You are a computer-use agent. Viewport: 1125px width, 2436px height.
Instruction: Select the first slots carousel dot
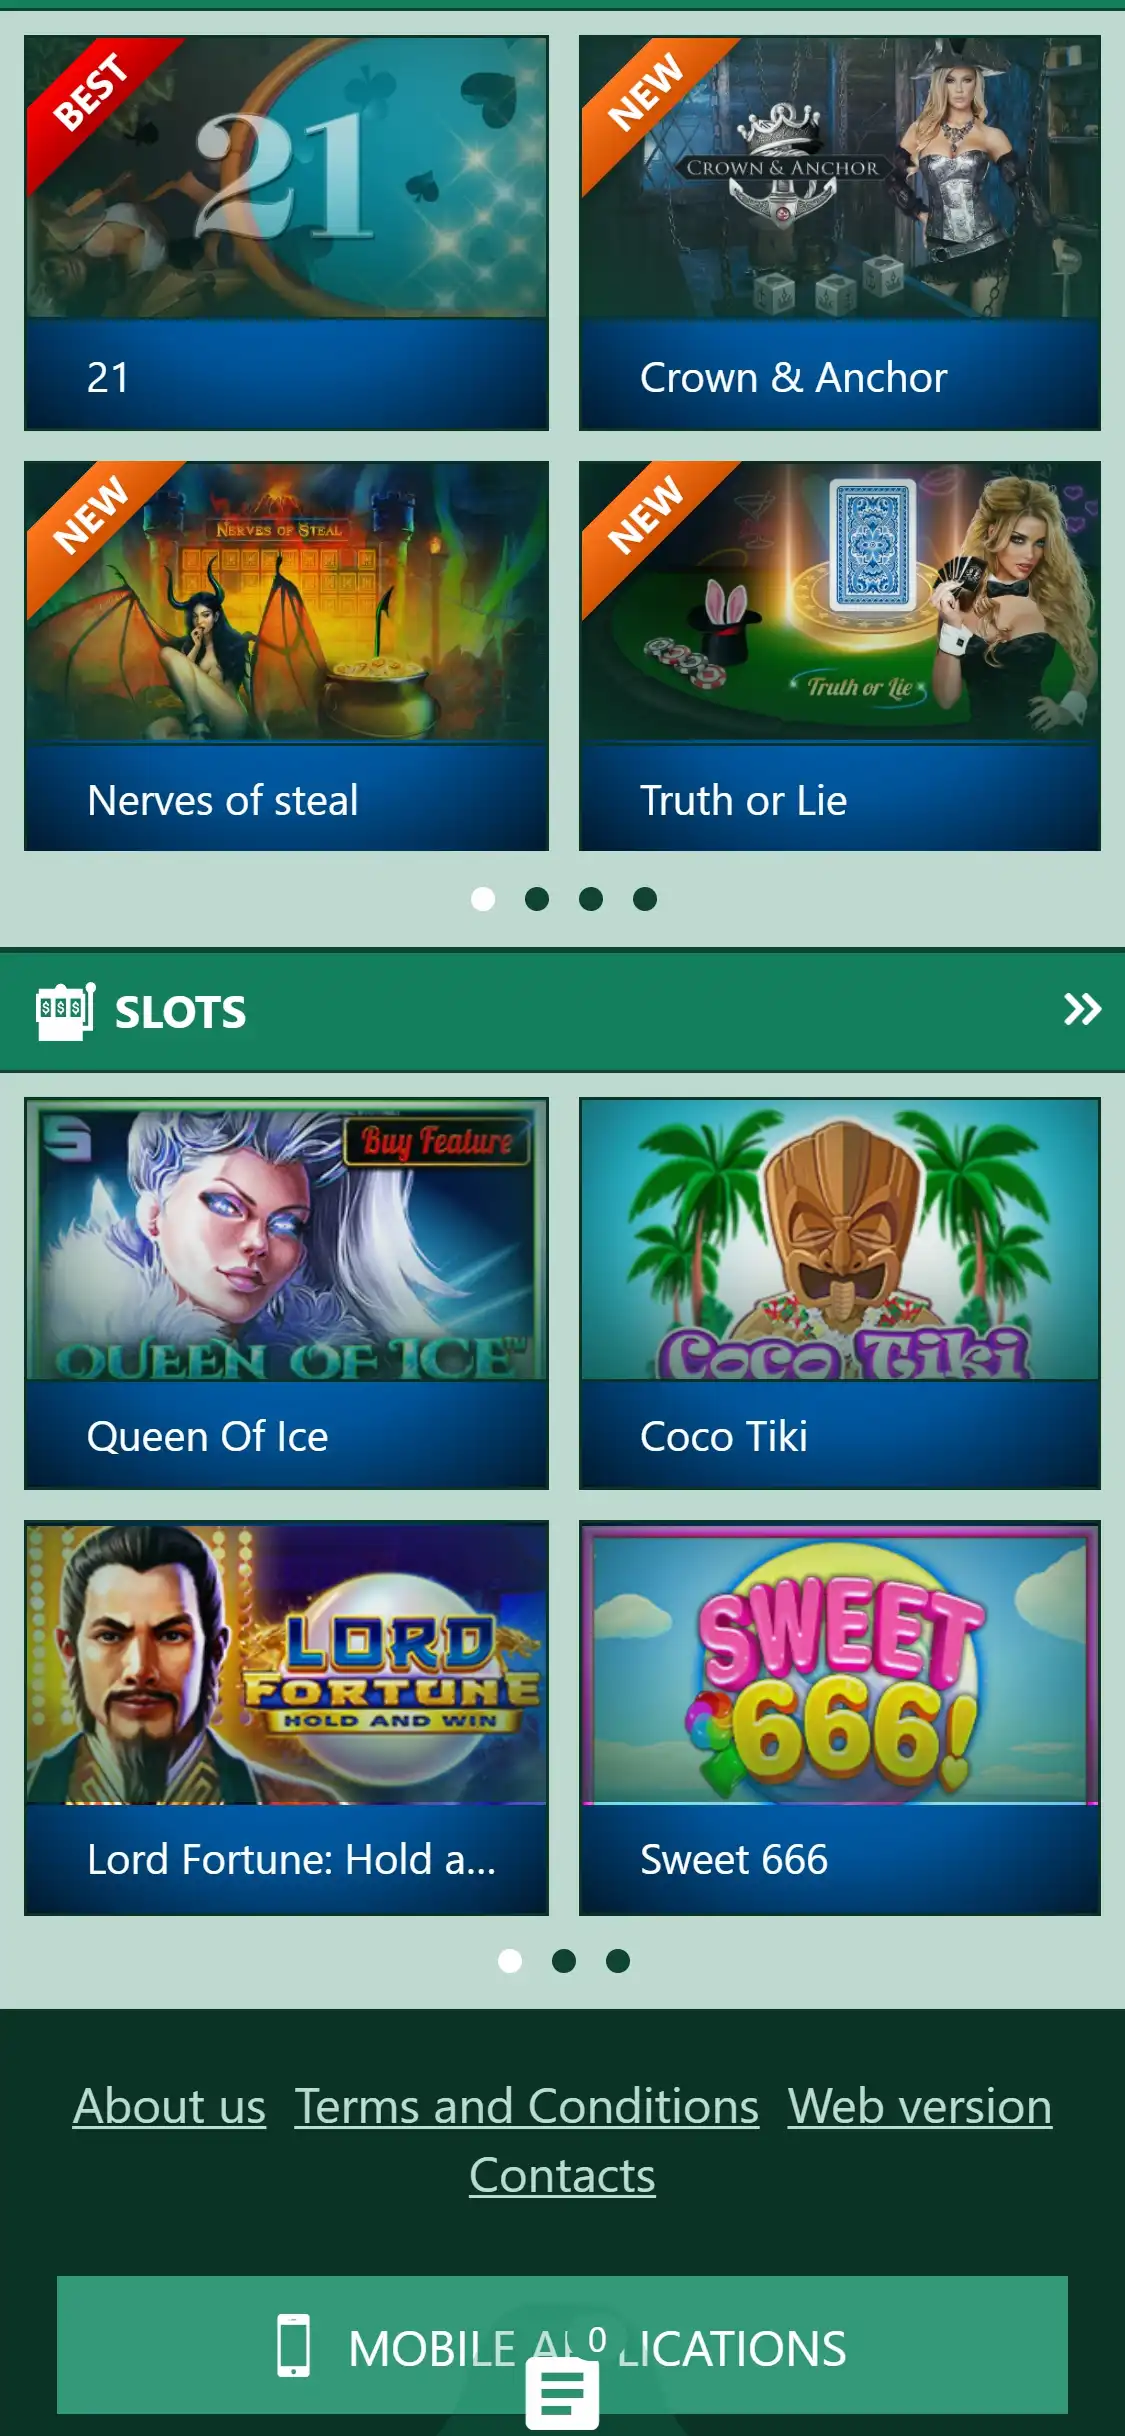click(510, 1961)
